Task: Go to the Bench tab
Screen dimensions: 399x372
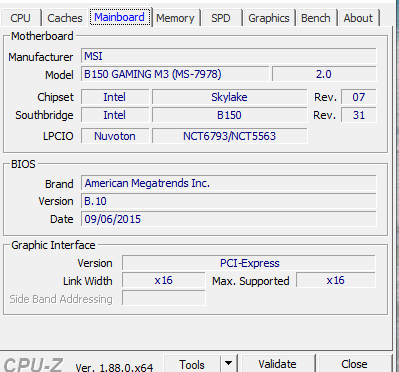Action: coord(316,18)
